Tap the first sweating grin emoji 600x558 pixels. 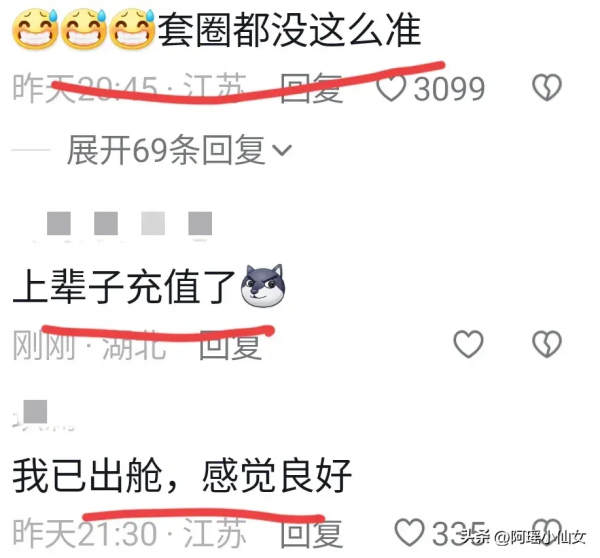35,29
